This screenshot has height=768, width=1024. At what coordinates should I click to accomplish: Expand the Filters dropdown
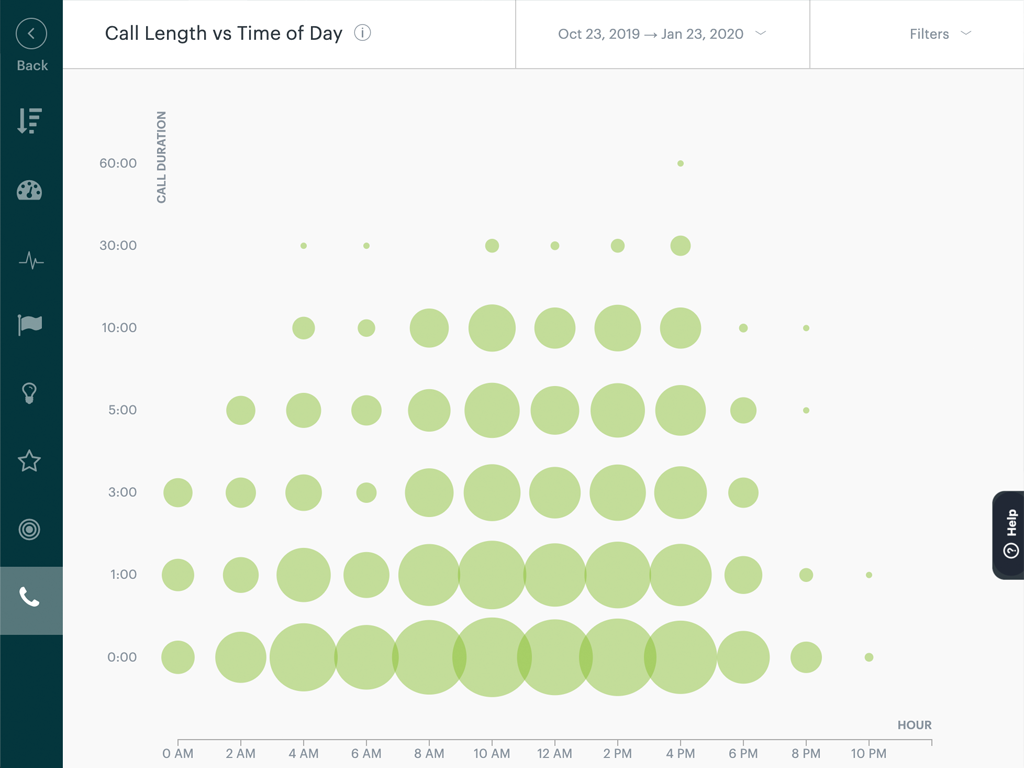point(940,34)
